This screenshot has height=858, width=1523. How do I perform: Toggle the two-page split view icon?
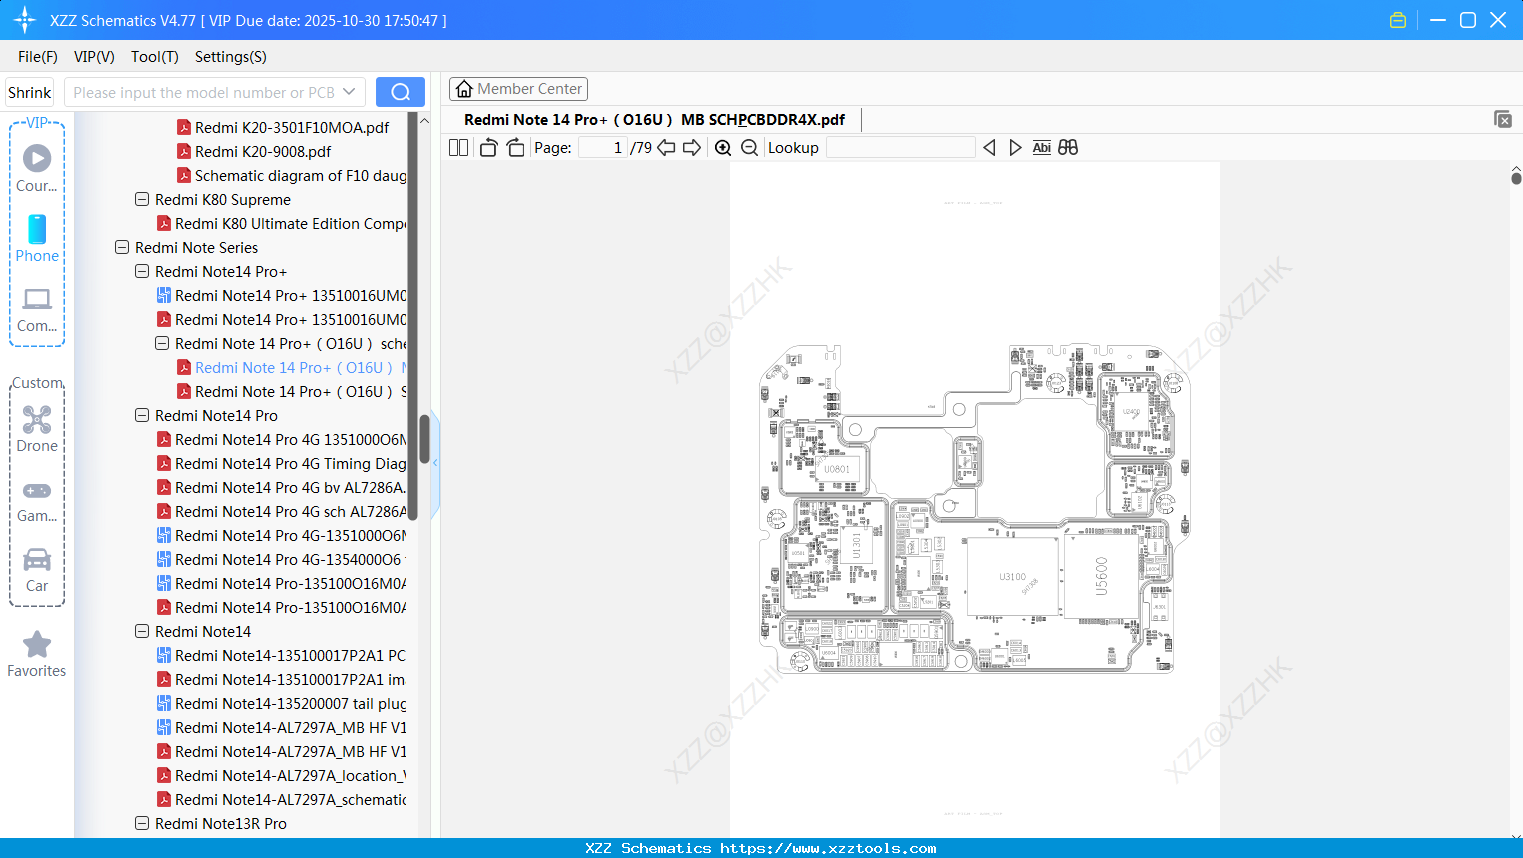pos(458,148)
